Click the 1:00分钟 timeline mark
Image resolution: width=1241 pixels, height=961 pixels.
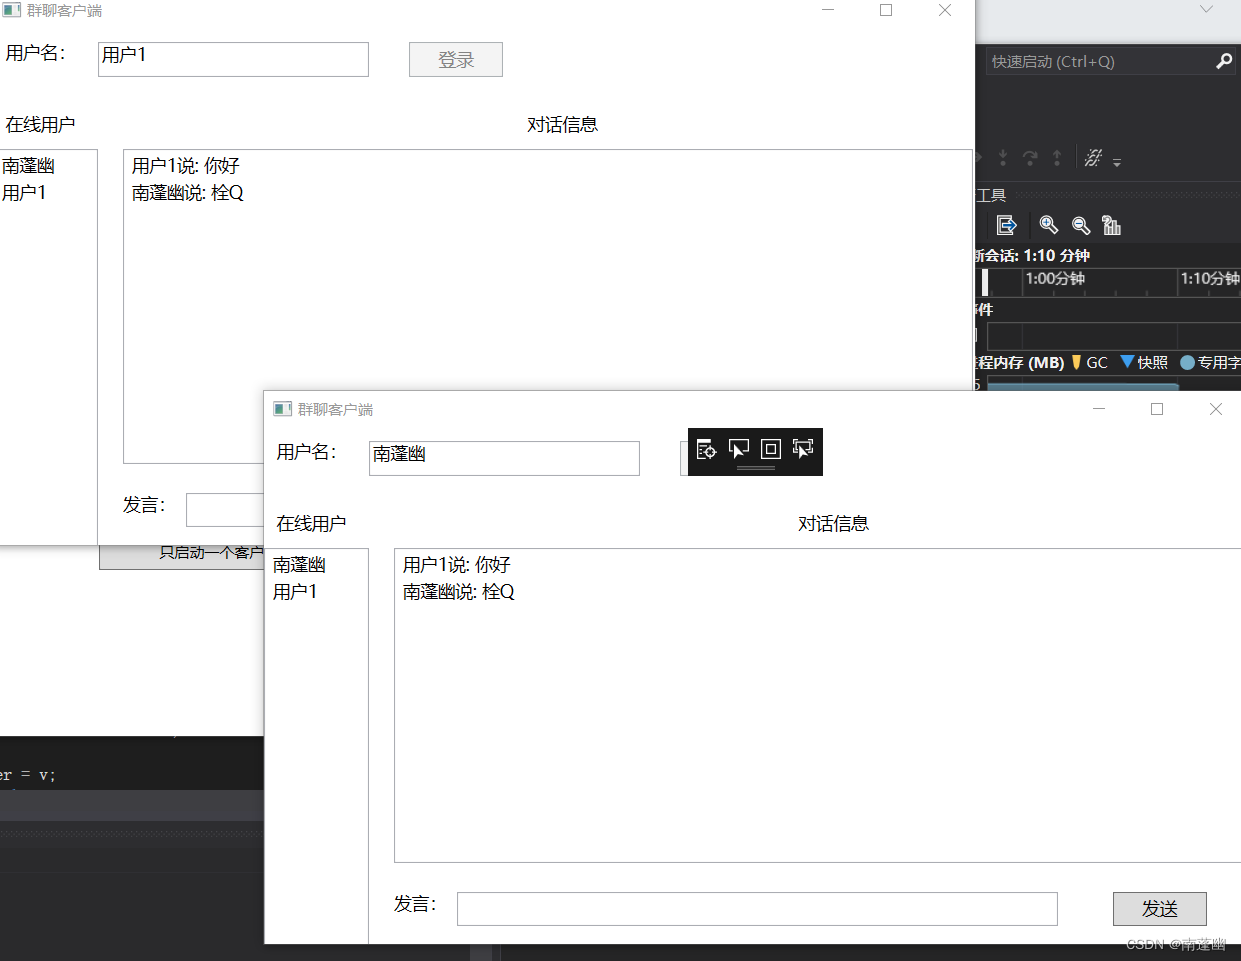tap(1055, 278)
